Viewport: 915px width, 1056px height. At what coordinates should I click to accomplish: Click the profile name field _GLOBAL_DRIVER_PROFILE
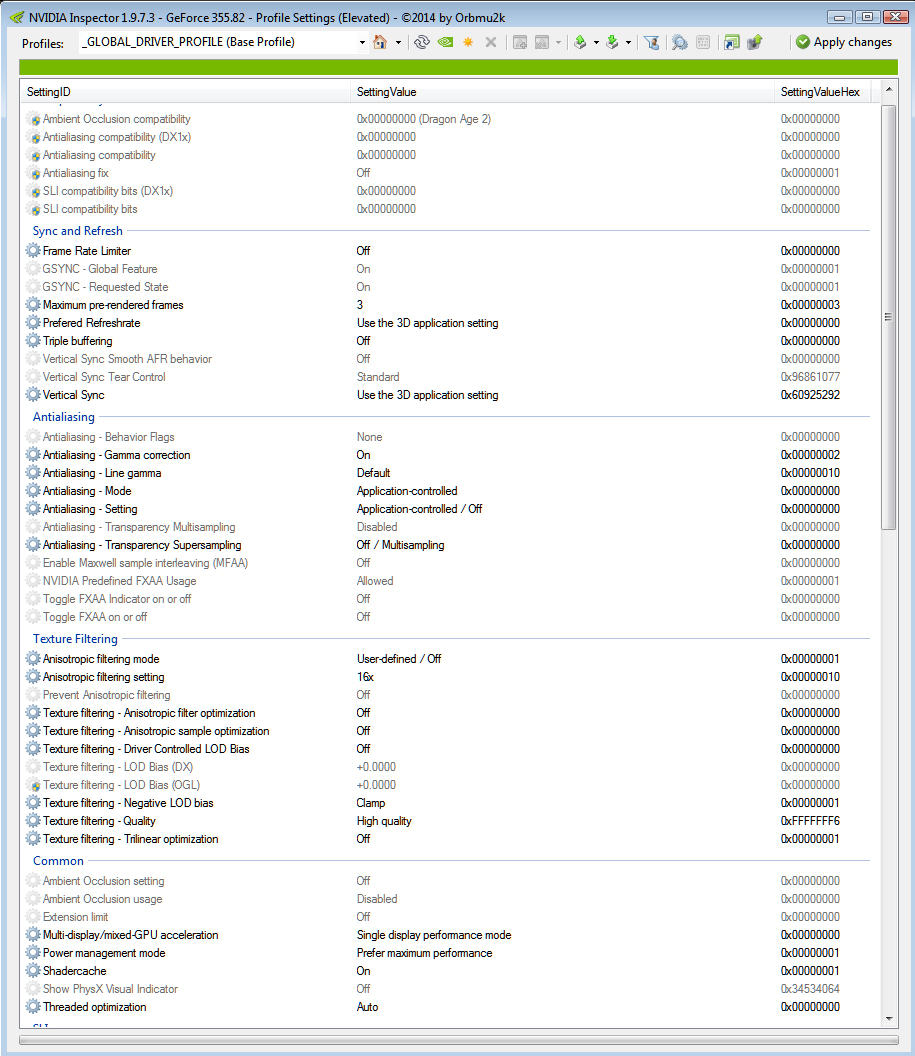(x=217, y=42)
